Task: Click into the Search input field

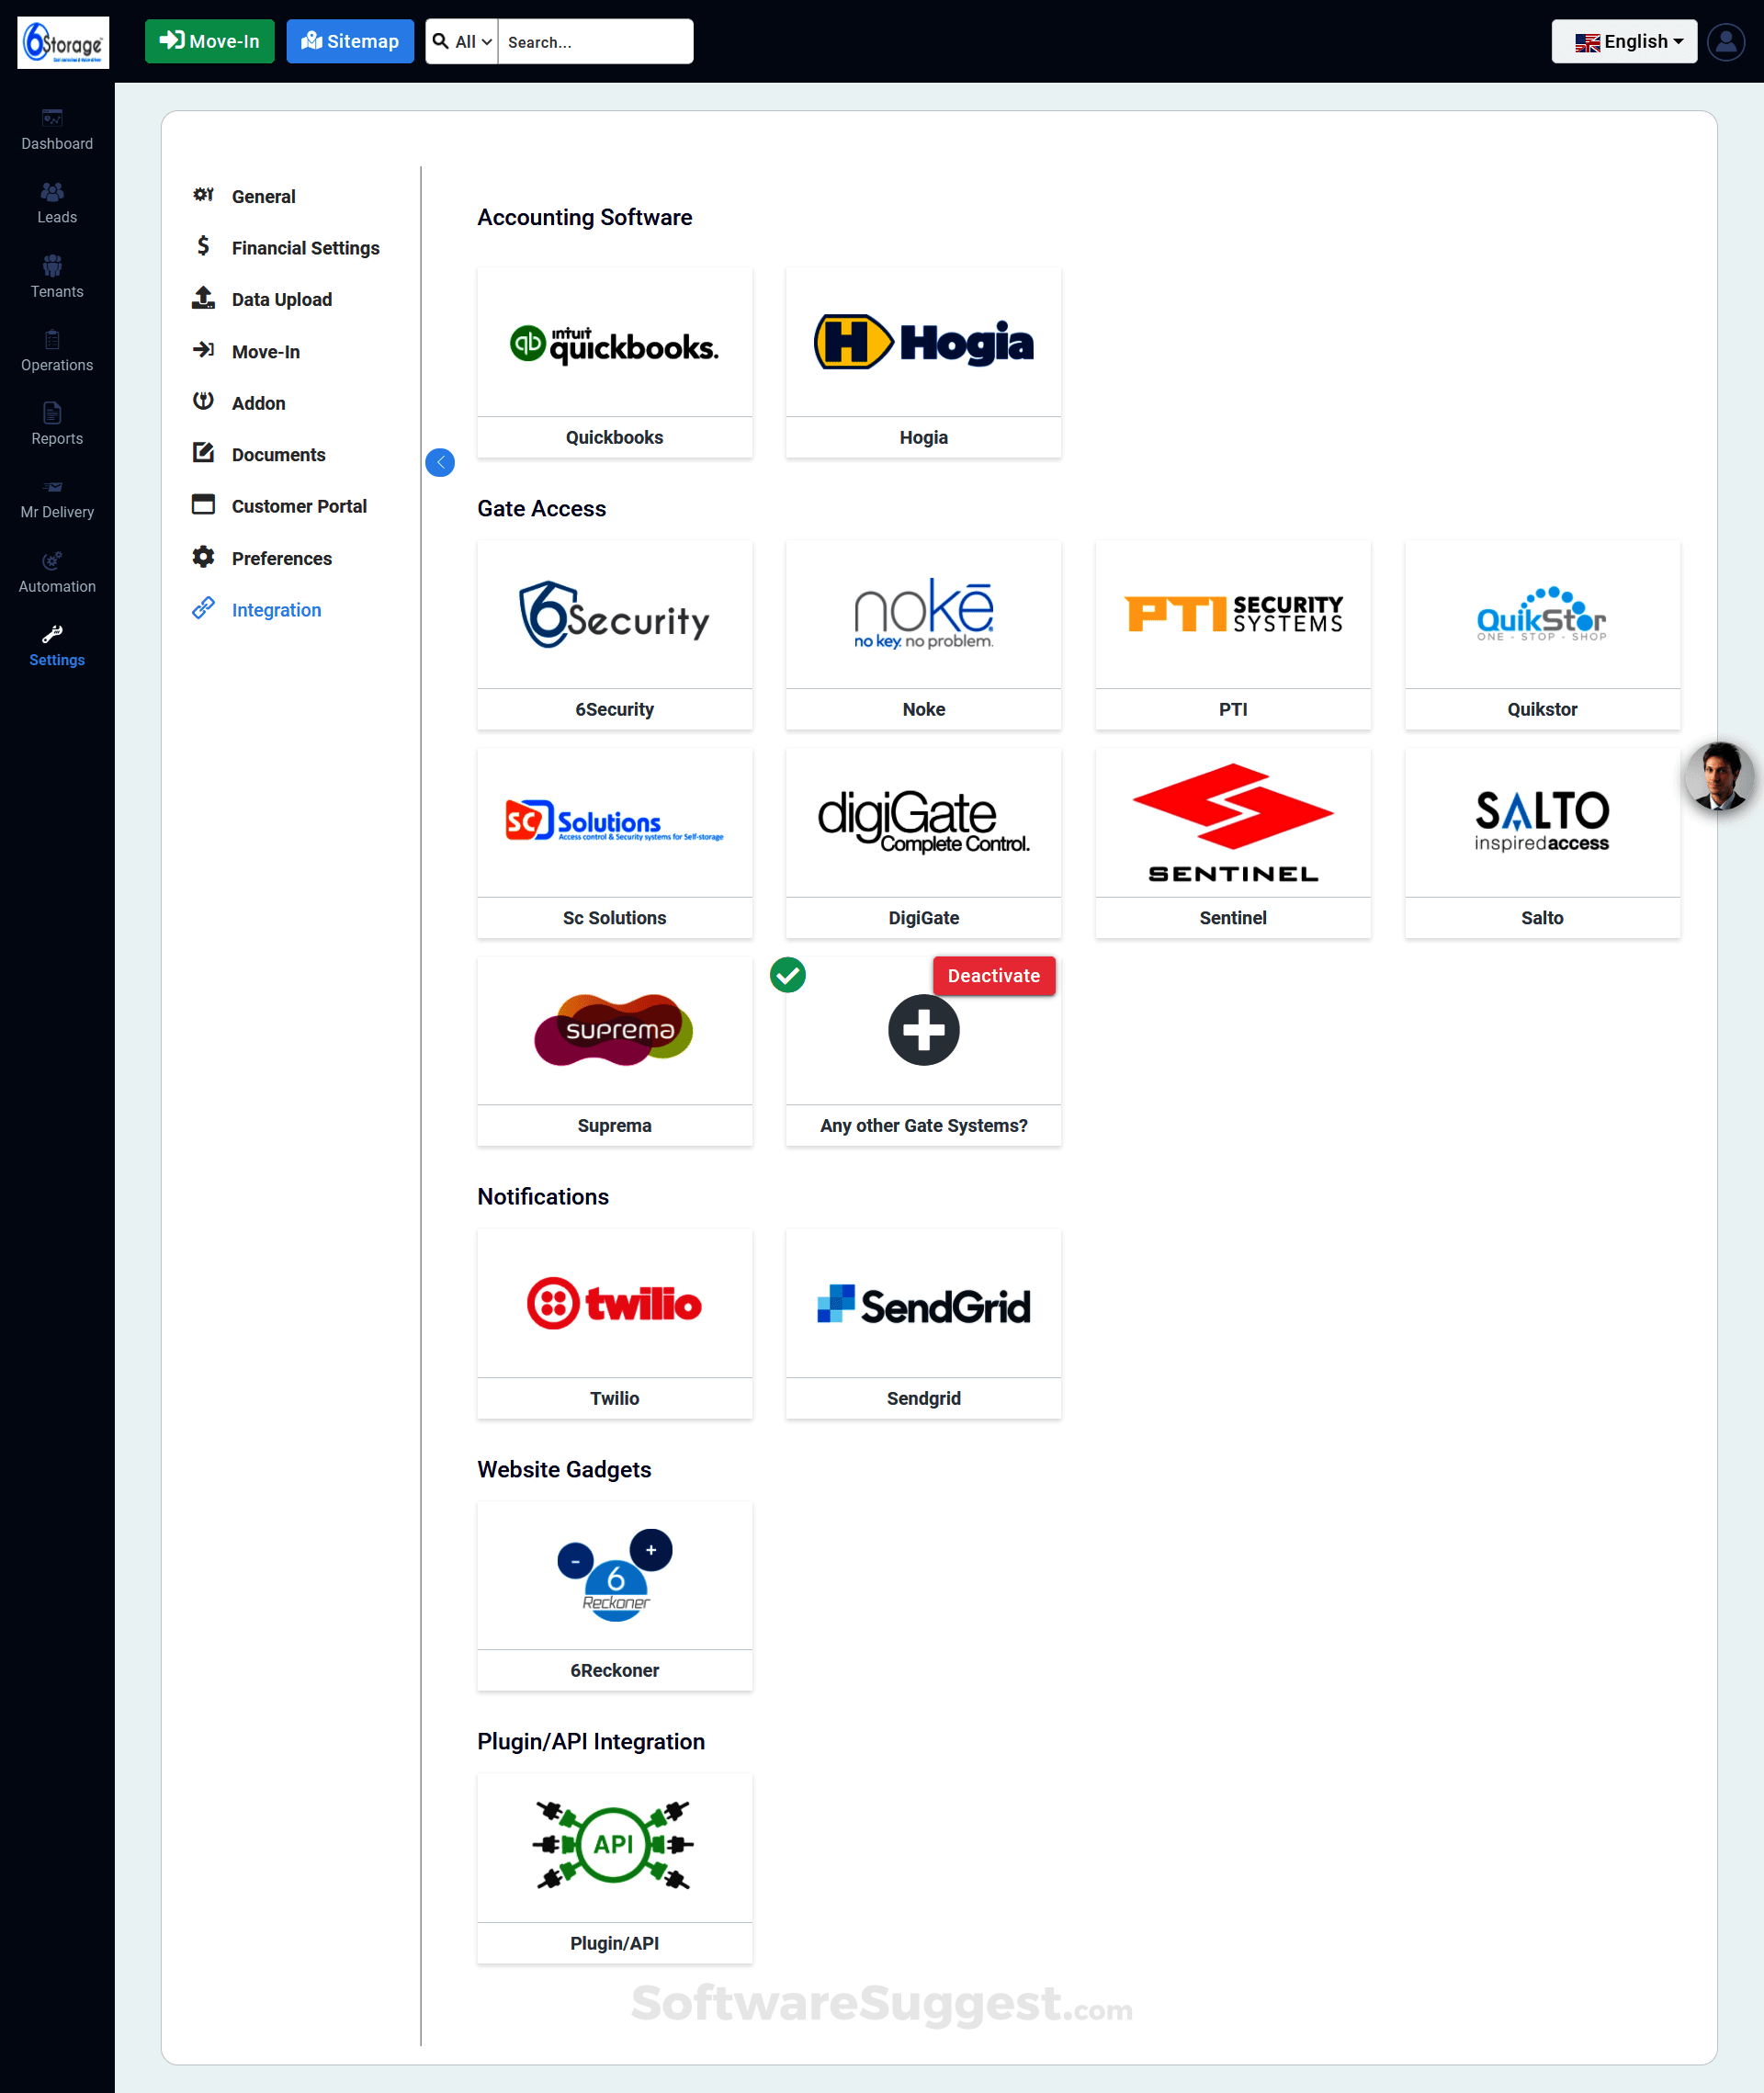Action: coord(595,42)
